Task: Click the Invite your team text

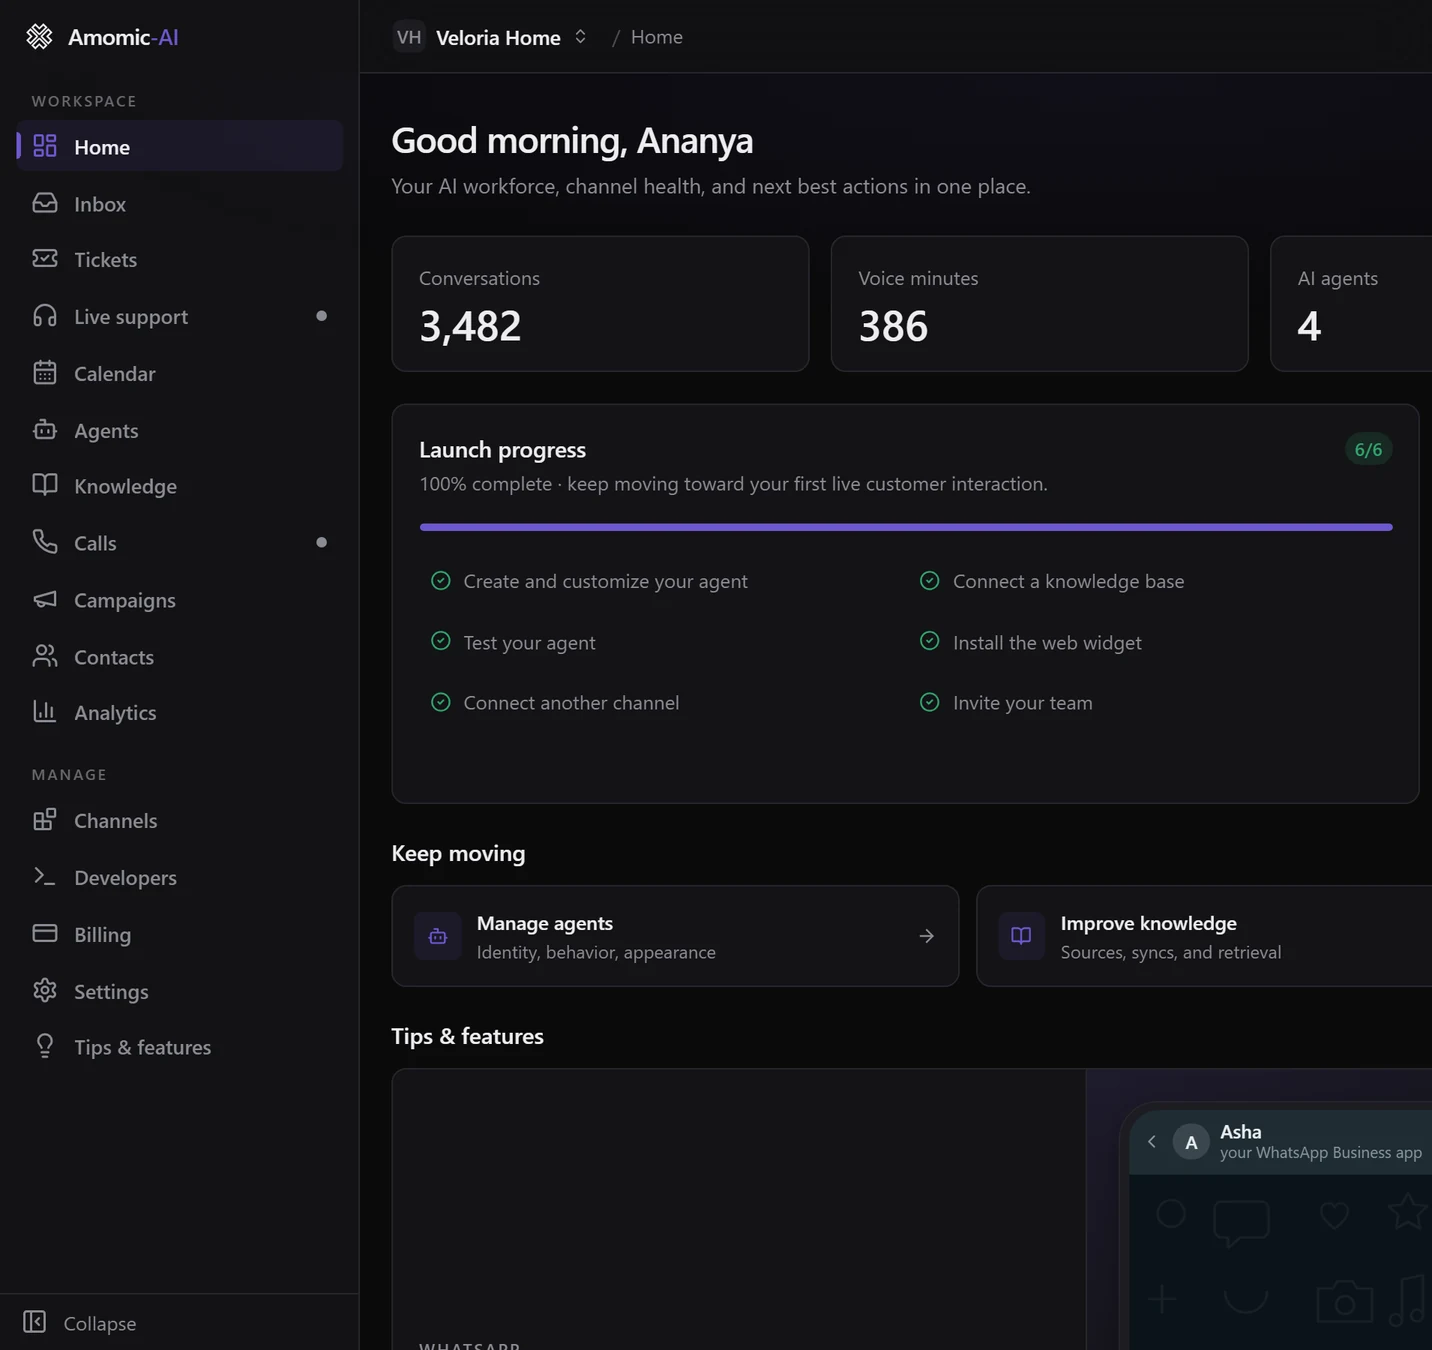Action: tap(1022, 703)
